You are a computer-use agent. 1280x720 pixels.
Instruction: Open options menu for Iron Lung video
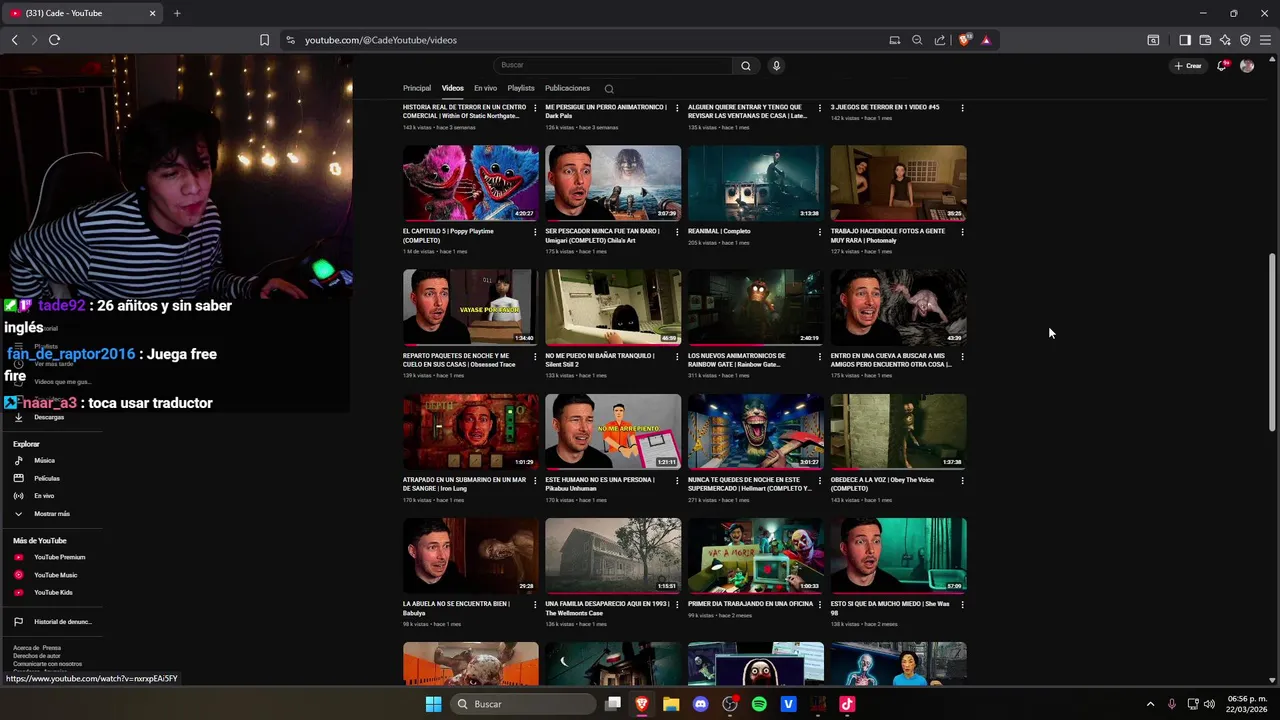point(535,480)
